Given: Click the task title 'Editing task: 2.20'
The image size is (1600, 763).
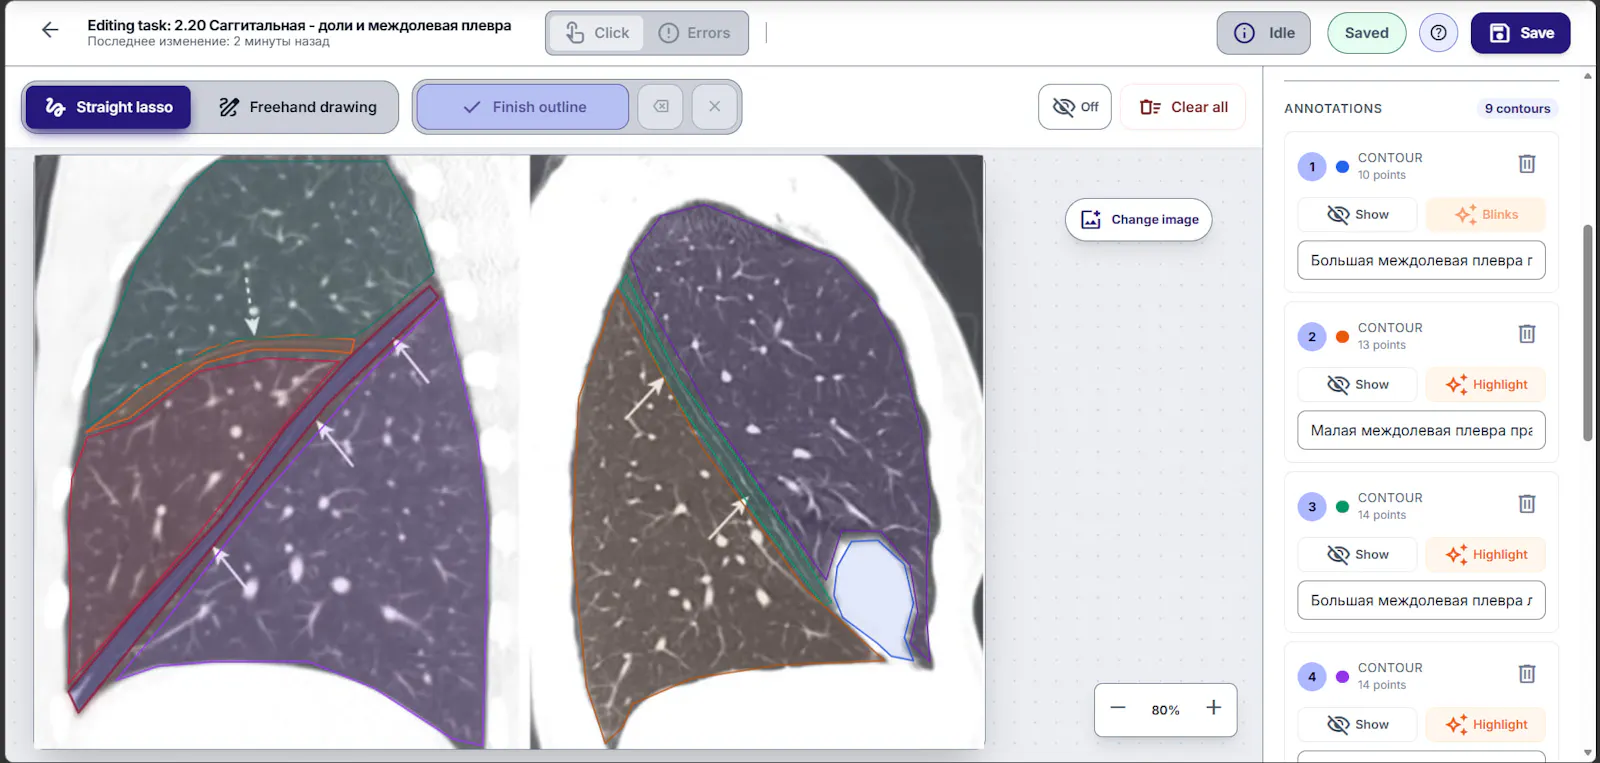Looking at the screenshot, I should (299, 25).
